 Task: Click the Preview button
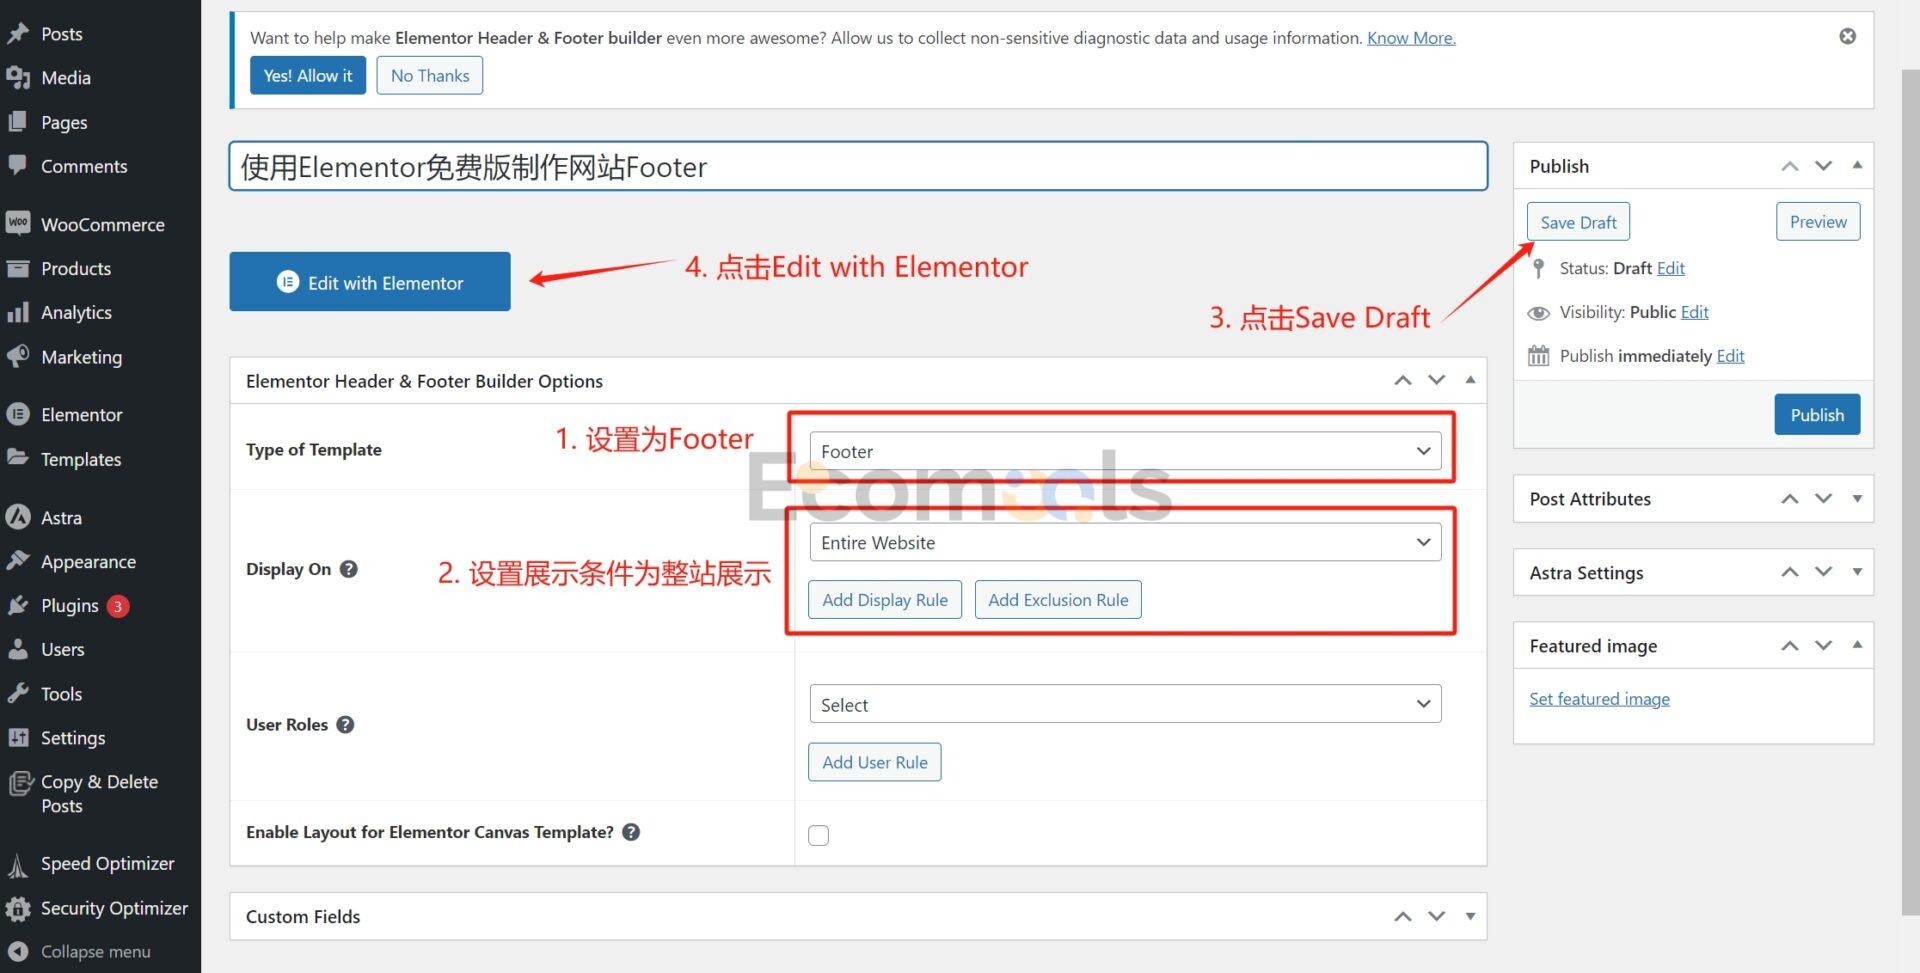[x=1818, y=222]
